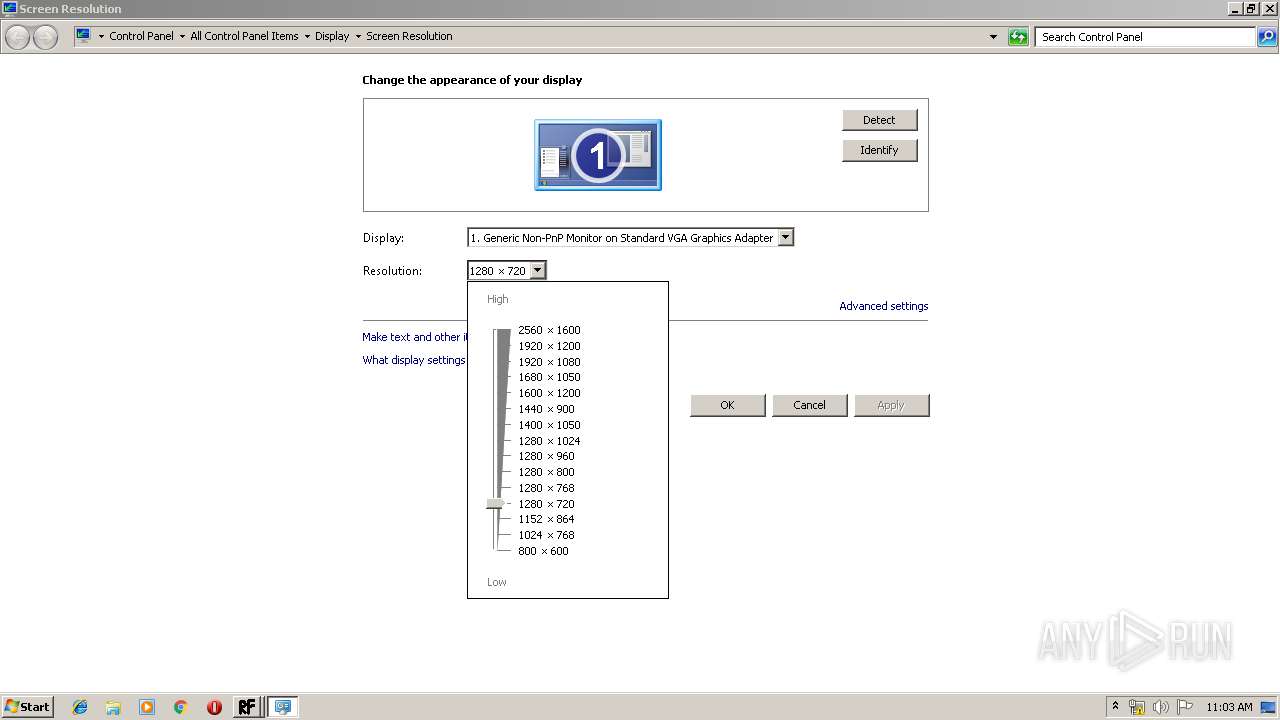This screenshot has height=720, width=1280.
Task: Click the monitor 1 display thumbnail
Action: click(x=598, y=155)
